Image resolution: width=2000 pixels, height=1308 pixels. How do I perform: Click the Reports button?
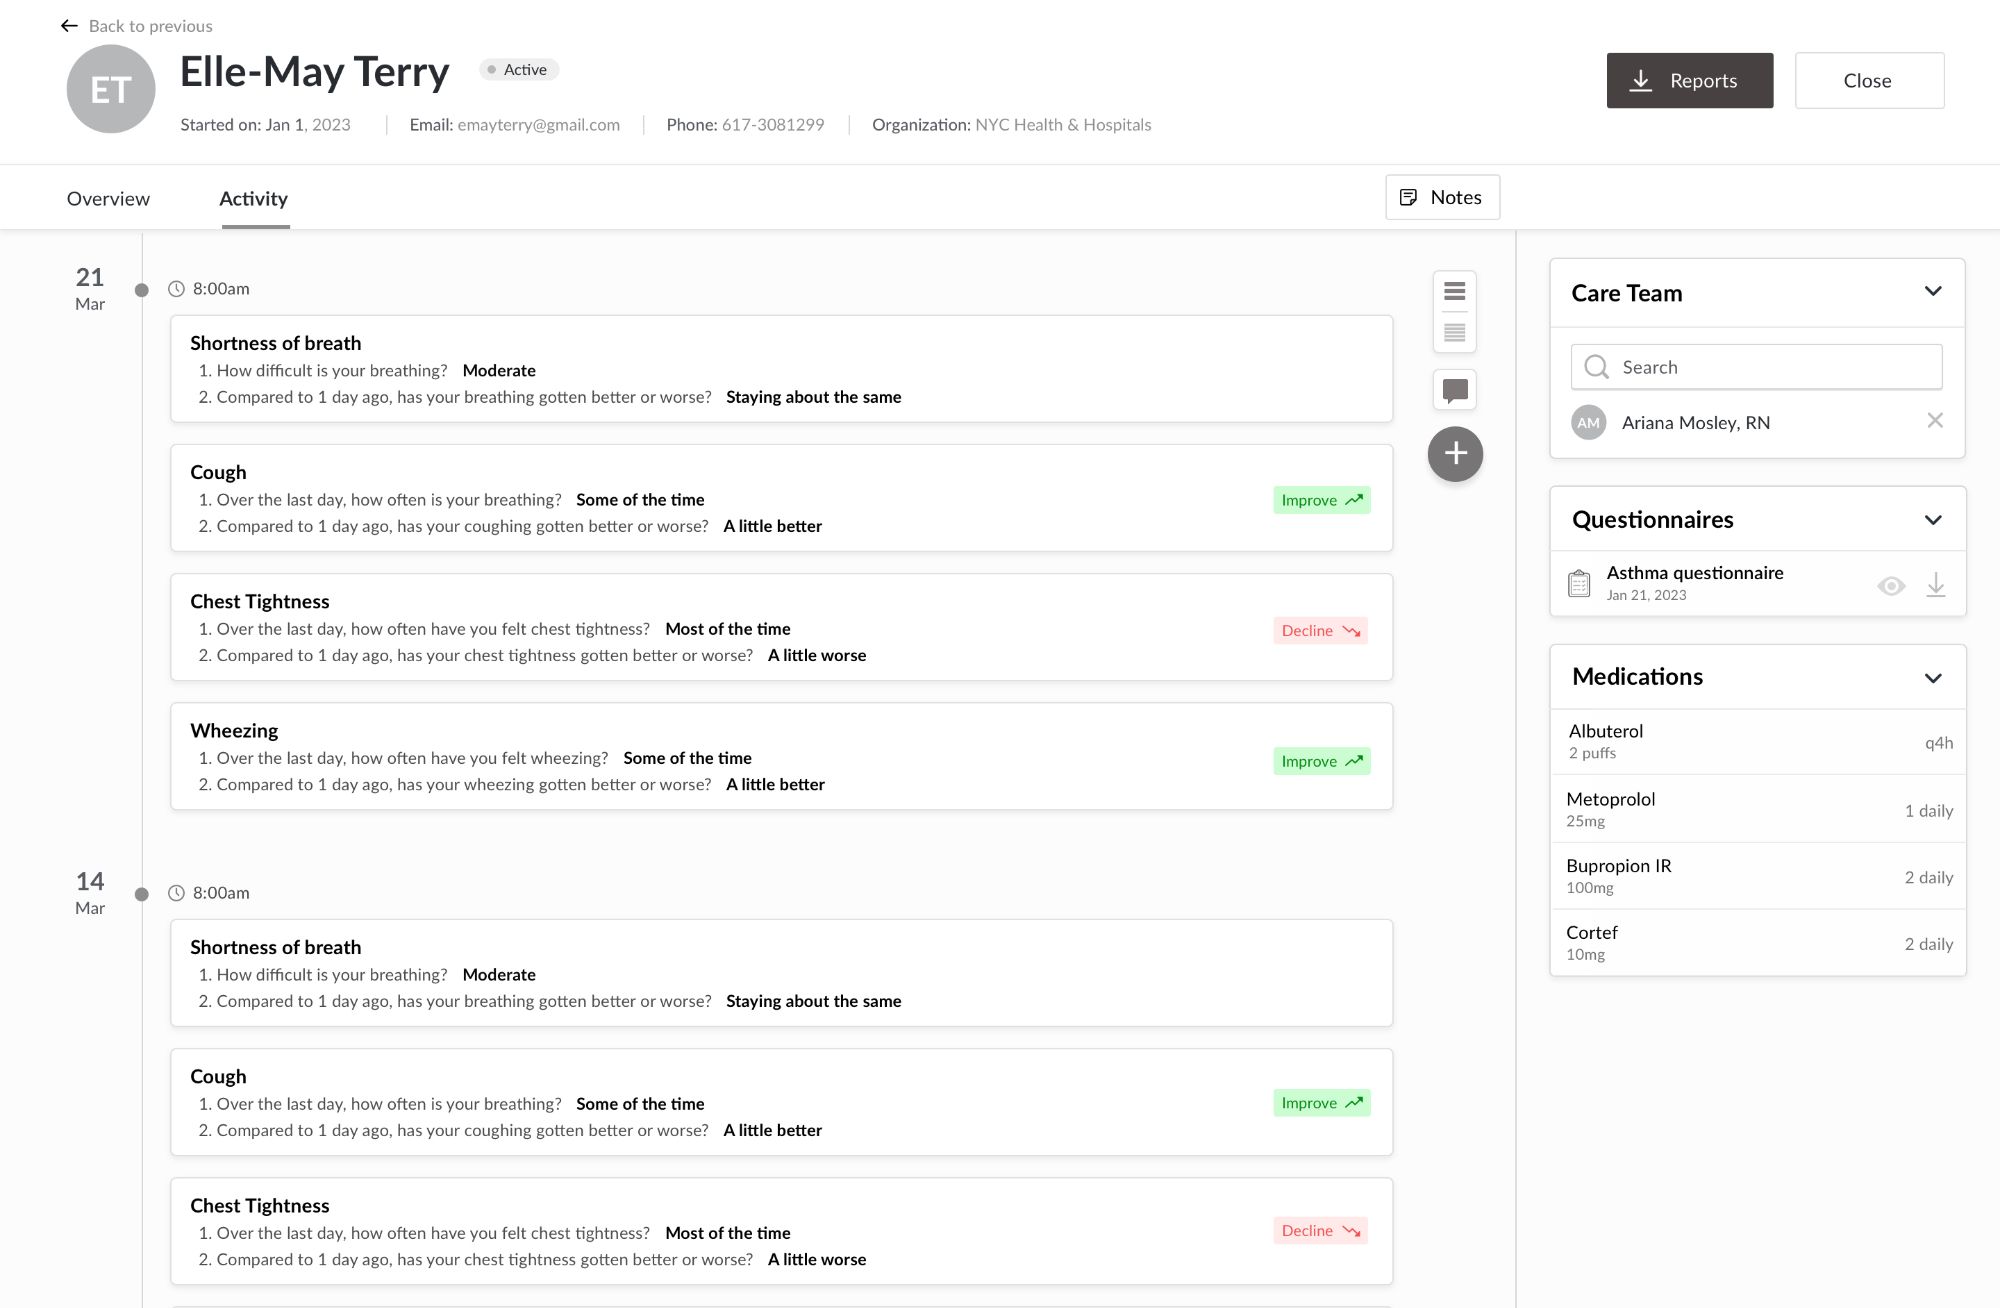coord(1689,80)
